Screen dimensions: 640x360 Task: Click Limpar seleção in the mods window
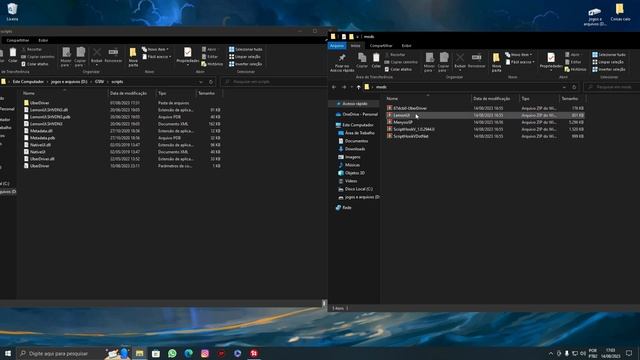tap(608, 62)
